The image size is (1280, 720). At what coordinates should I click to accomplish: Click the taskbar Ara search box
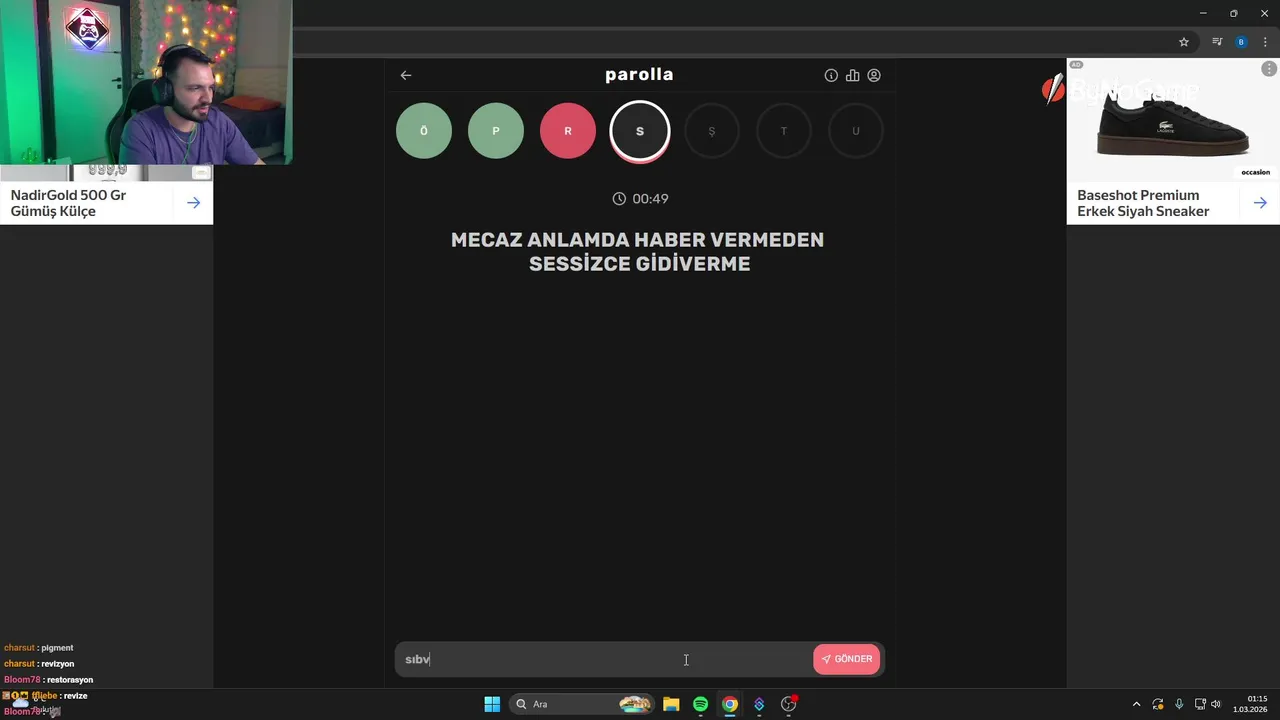[x=582, y=704]
